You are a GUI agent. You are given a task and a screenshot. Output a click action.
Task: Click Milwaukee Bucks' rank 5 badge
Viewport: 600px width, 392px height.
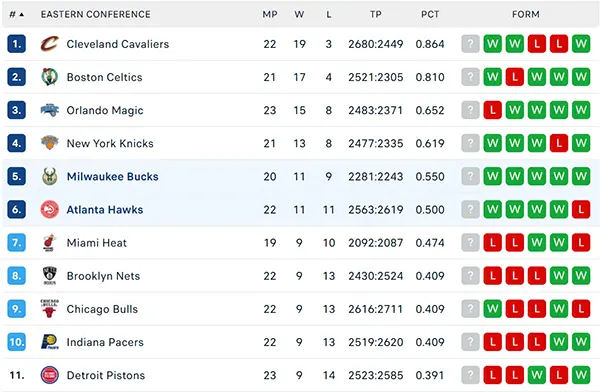pyautogui.click(x=16, y=176)
